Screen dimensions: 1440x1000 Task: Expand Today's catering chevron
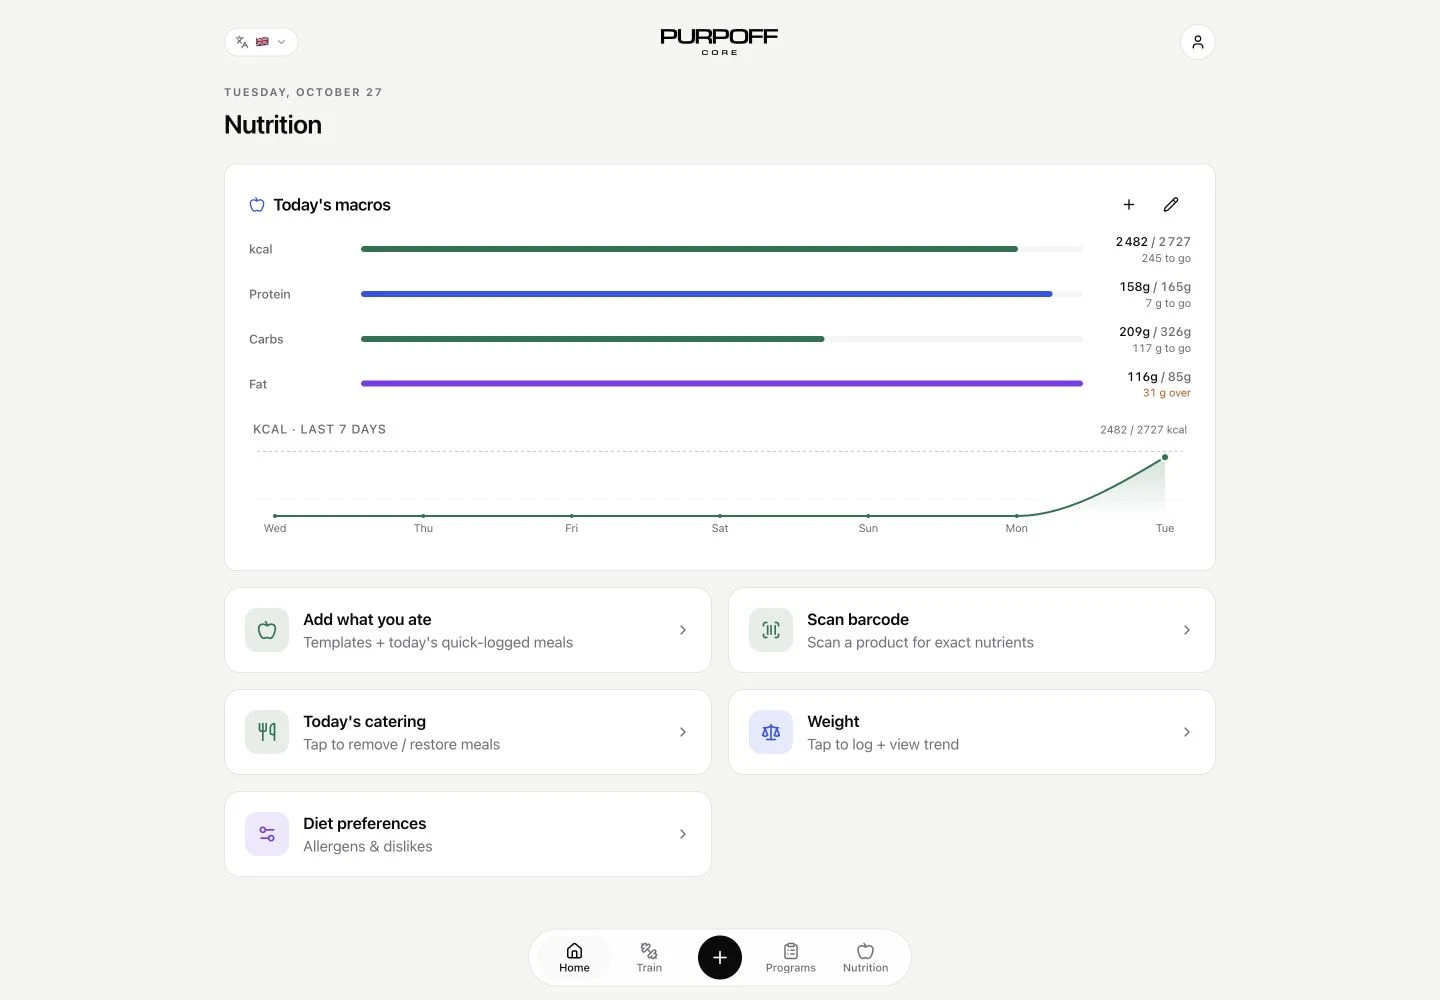(x=683, y=732)
